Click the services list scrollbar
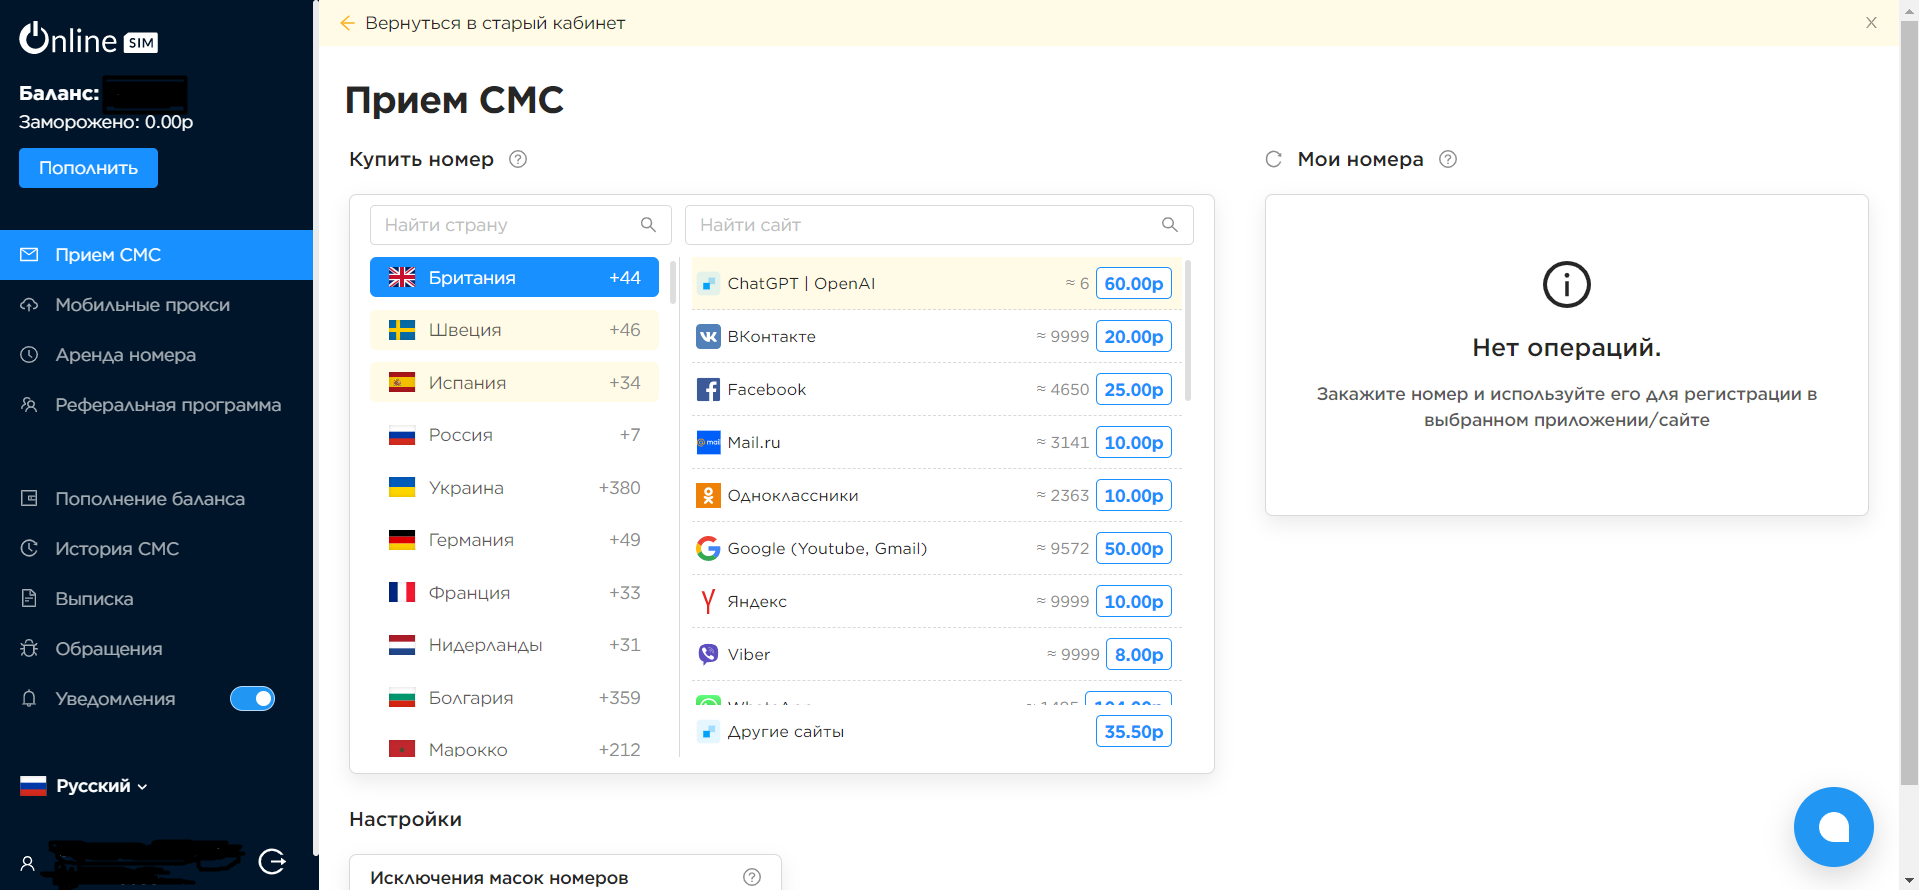 [x=1187, y=330]
